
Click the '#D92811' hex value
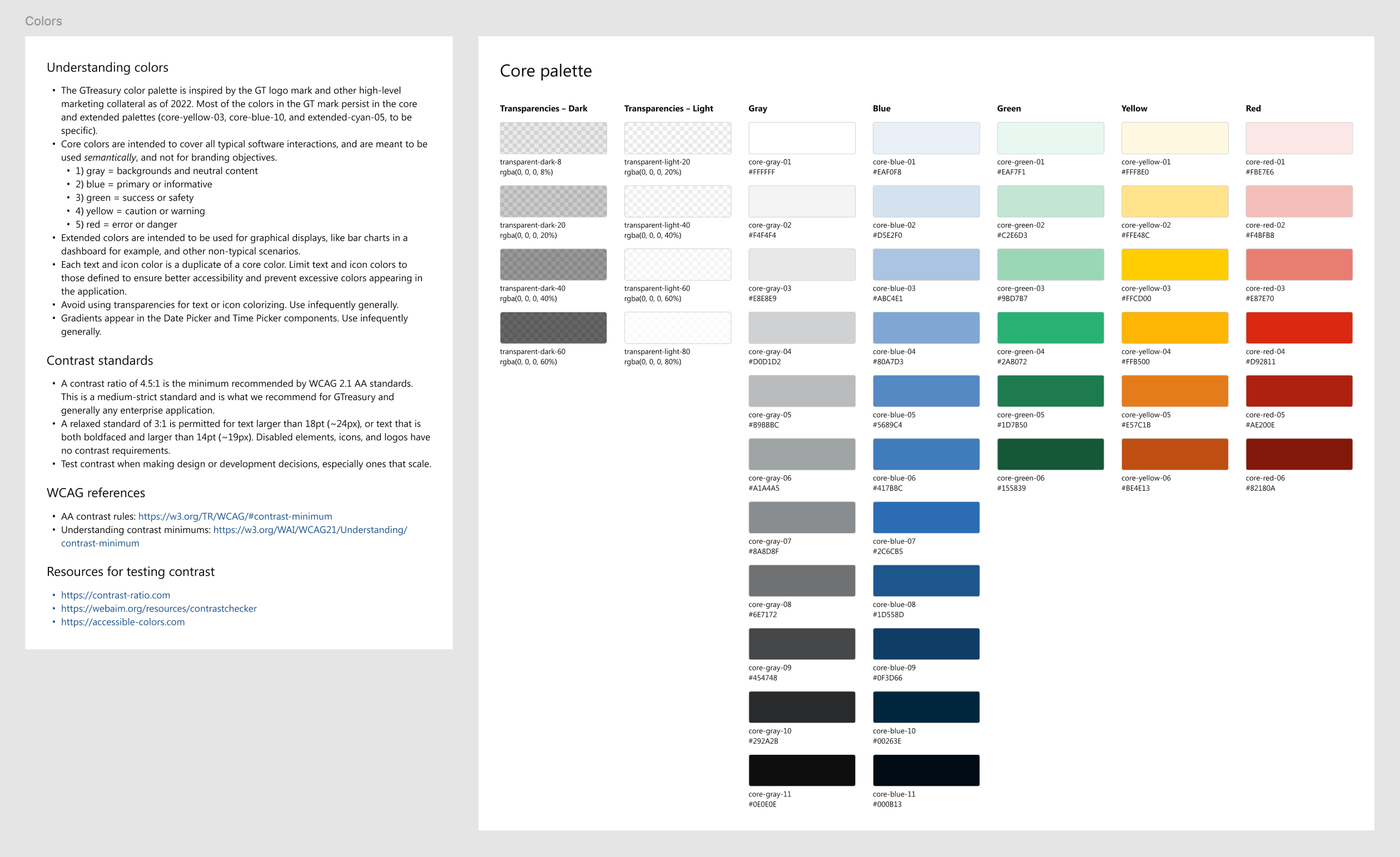pos(1261,361)
